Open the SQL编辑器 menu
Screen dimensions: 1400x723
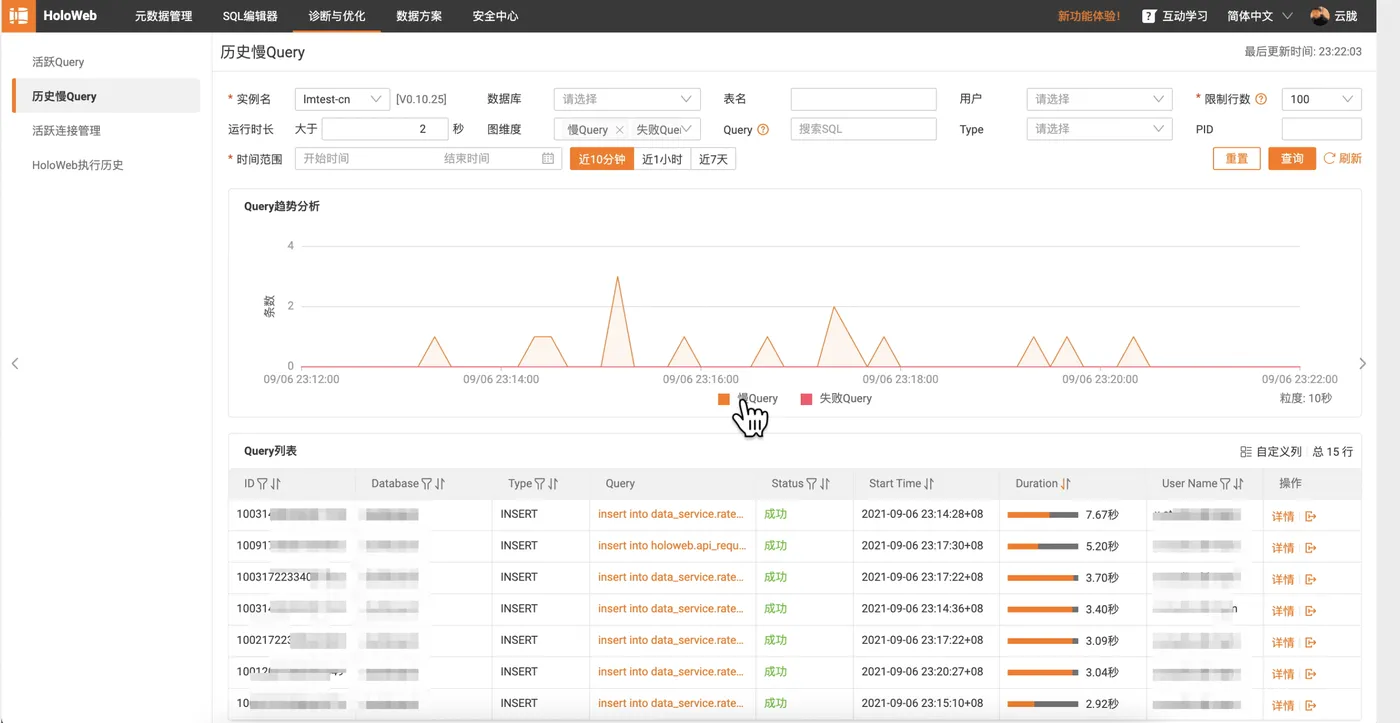pos(250,16)
